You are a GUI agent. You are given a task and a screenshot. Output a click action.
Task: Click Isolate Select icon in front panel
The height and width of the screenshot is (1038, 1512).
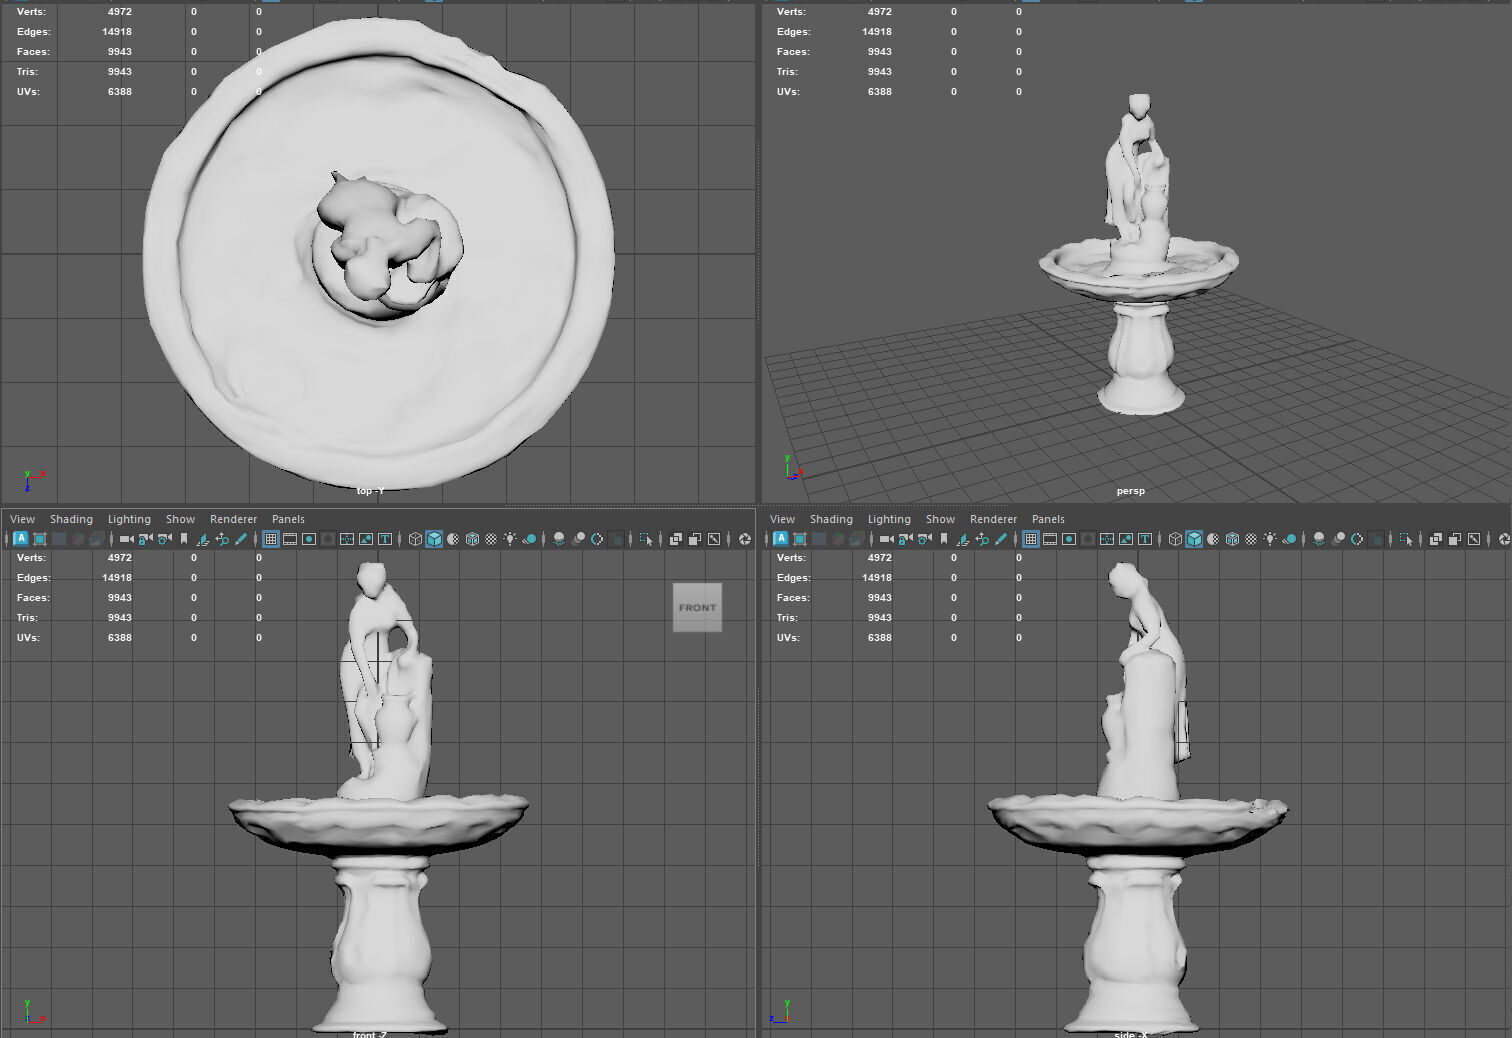646,539
